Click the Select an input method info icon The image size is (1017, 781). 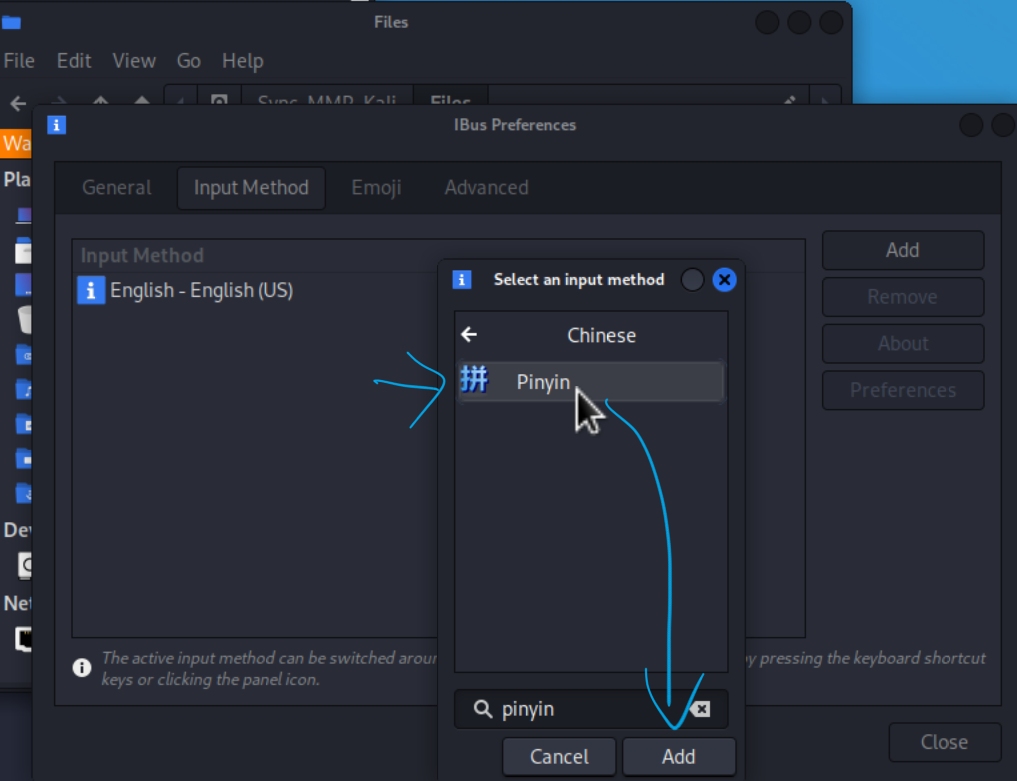pos(462,280)
